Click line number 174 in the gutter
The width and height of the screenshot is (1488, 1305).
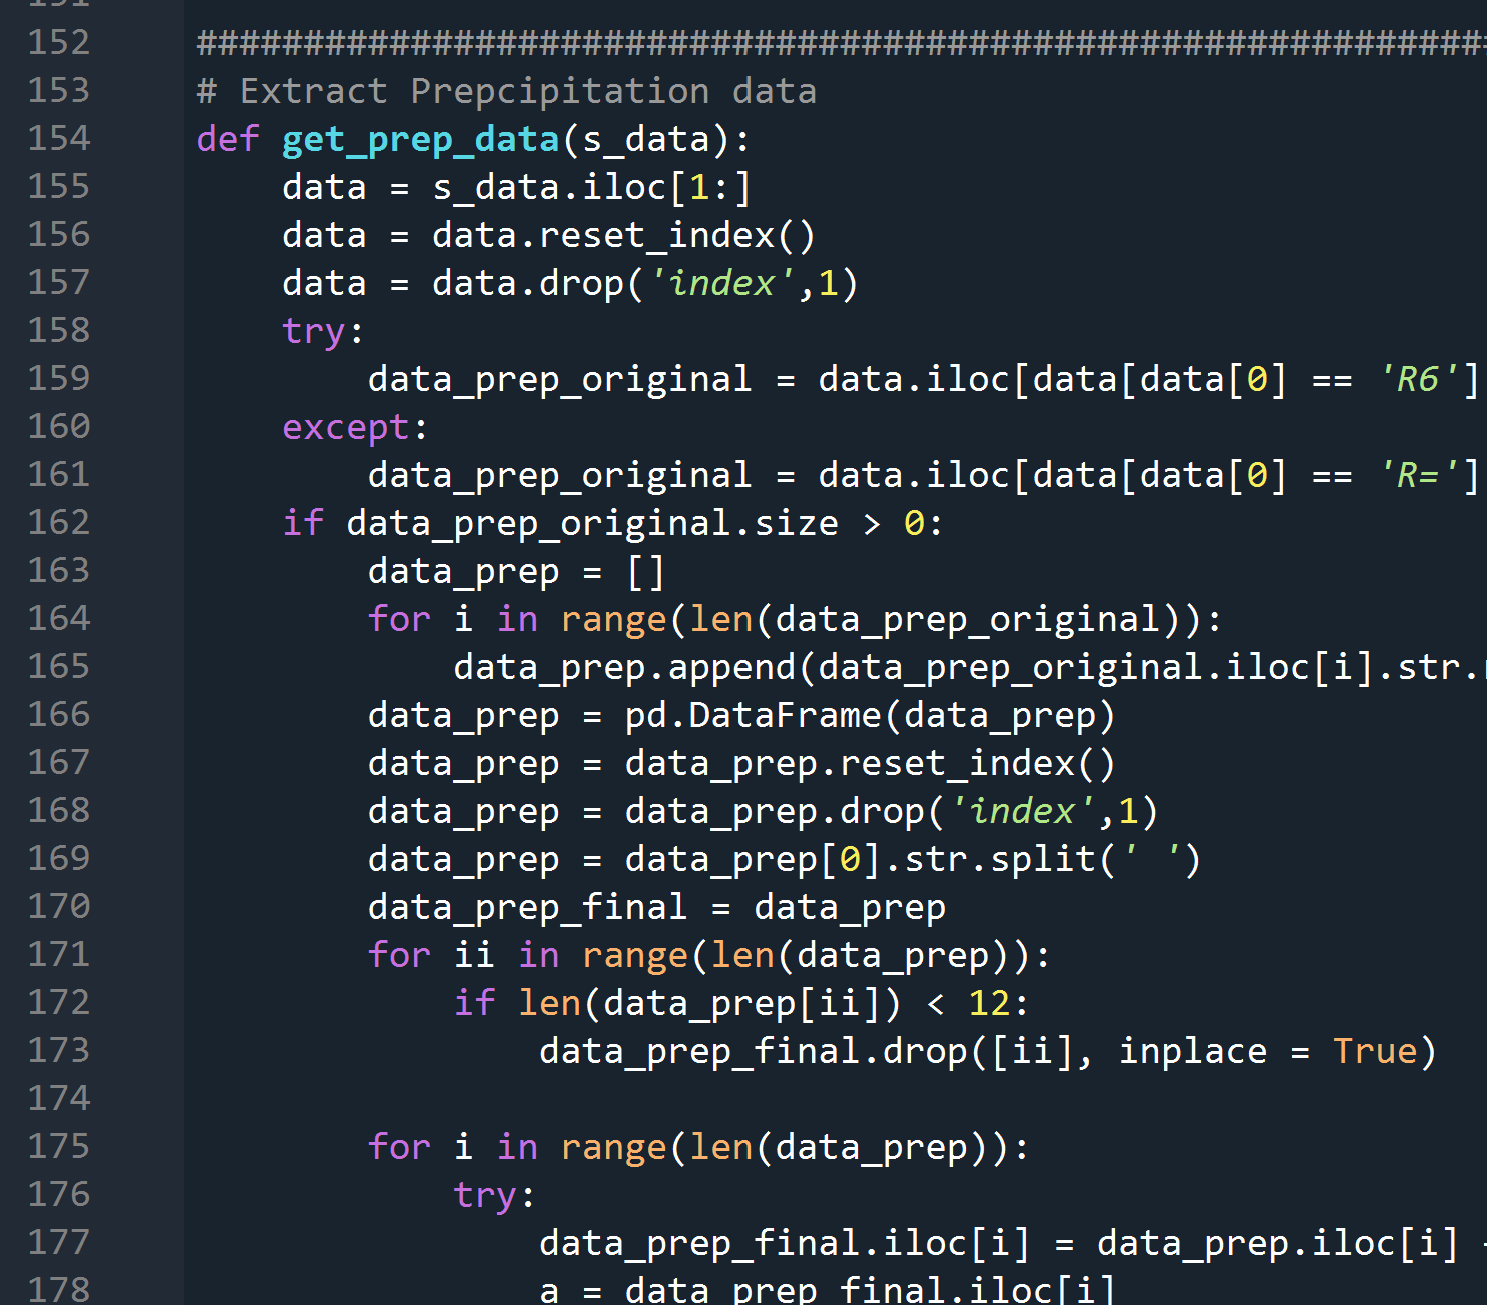tap(59, 1098)
